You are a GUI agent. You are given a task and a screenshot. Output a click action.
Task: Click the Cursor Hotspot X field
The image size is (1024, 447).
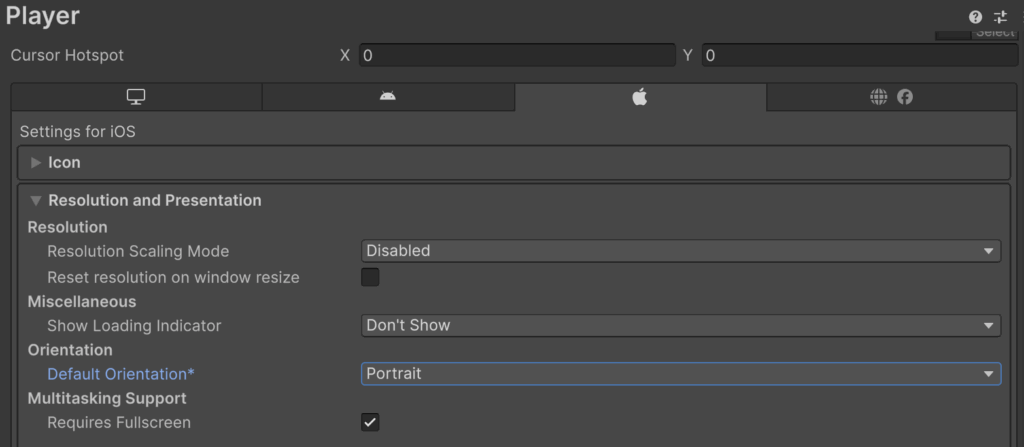point(517,56)
